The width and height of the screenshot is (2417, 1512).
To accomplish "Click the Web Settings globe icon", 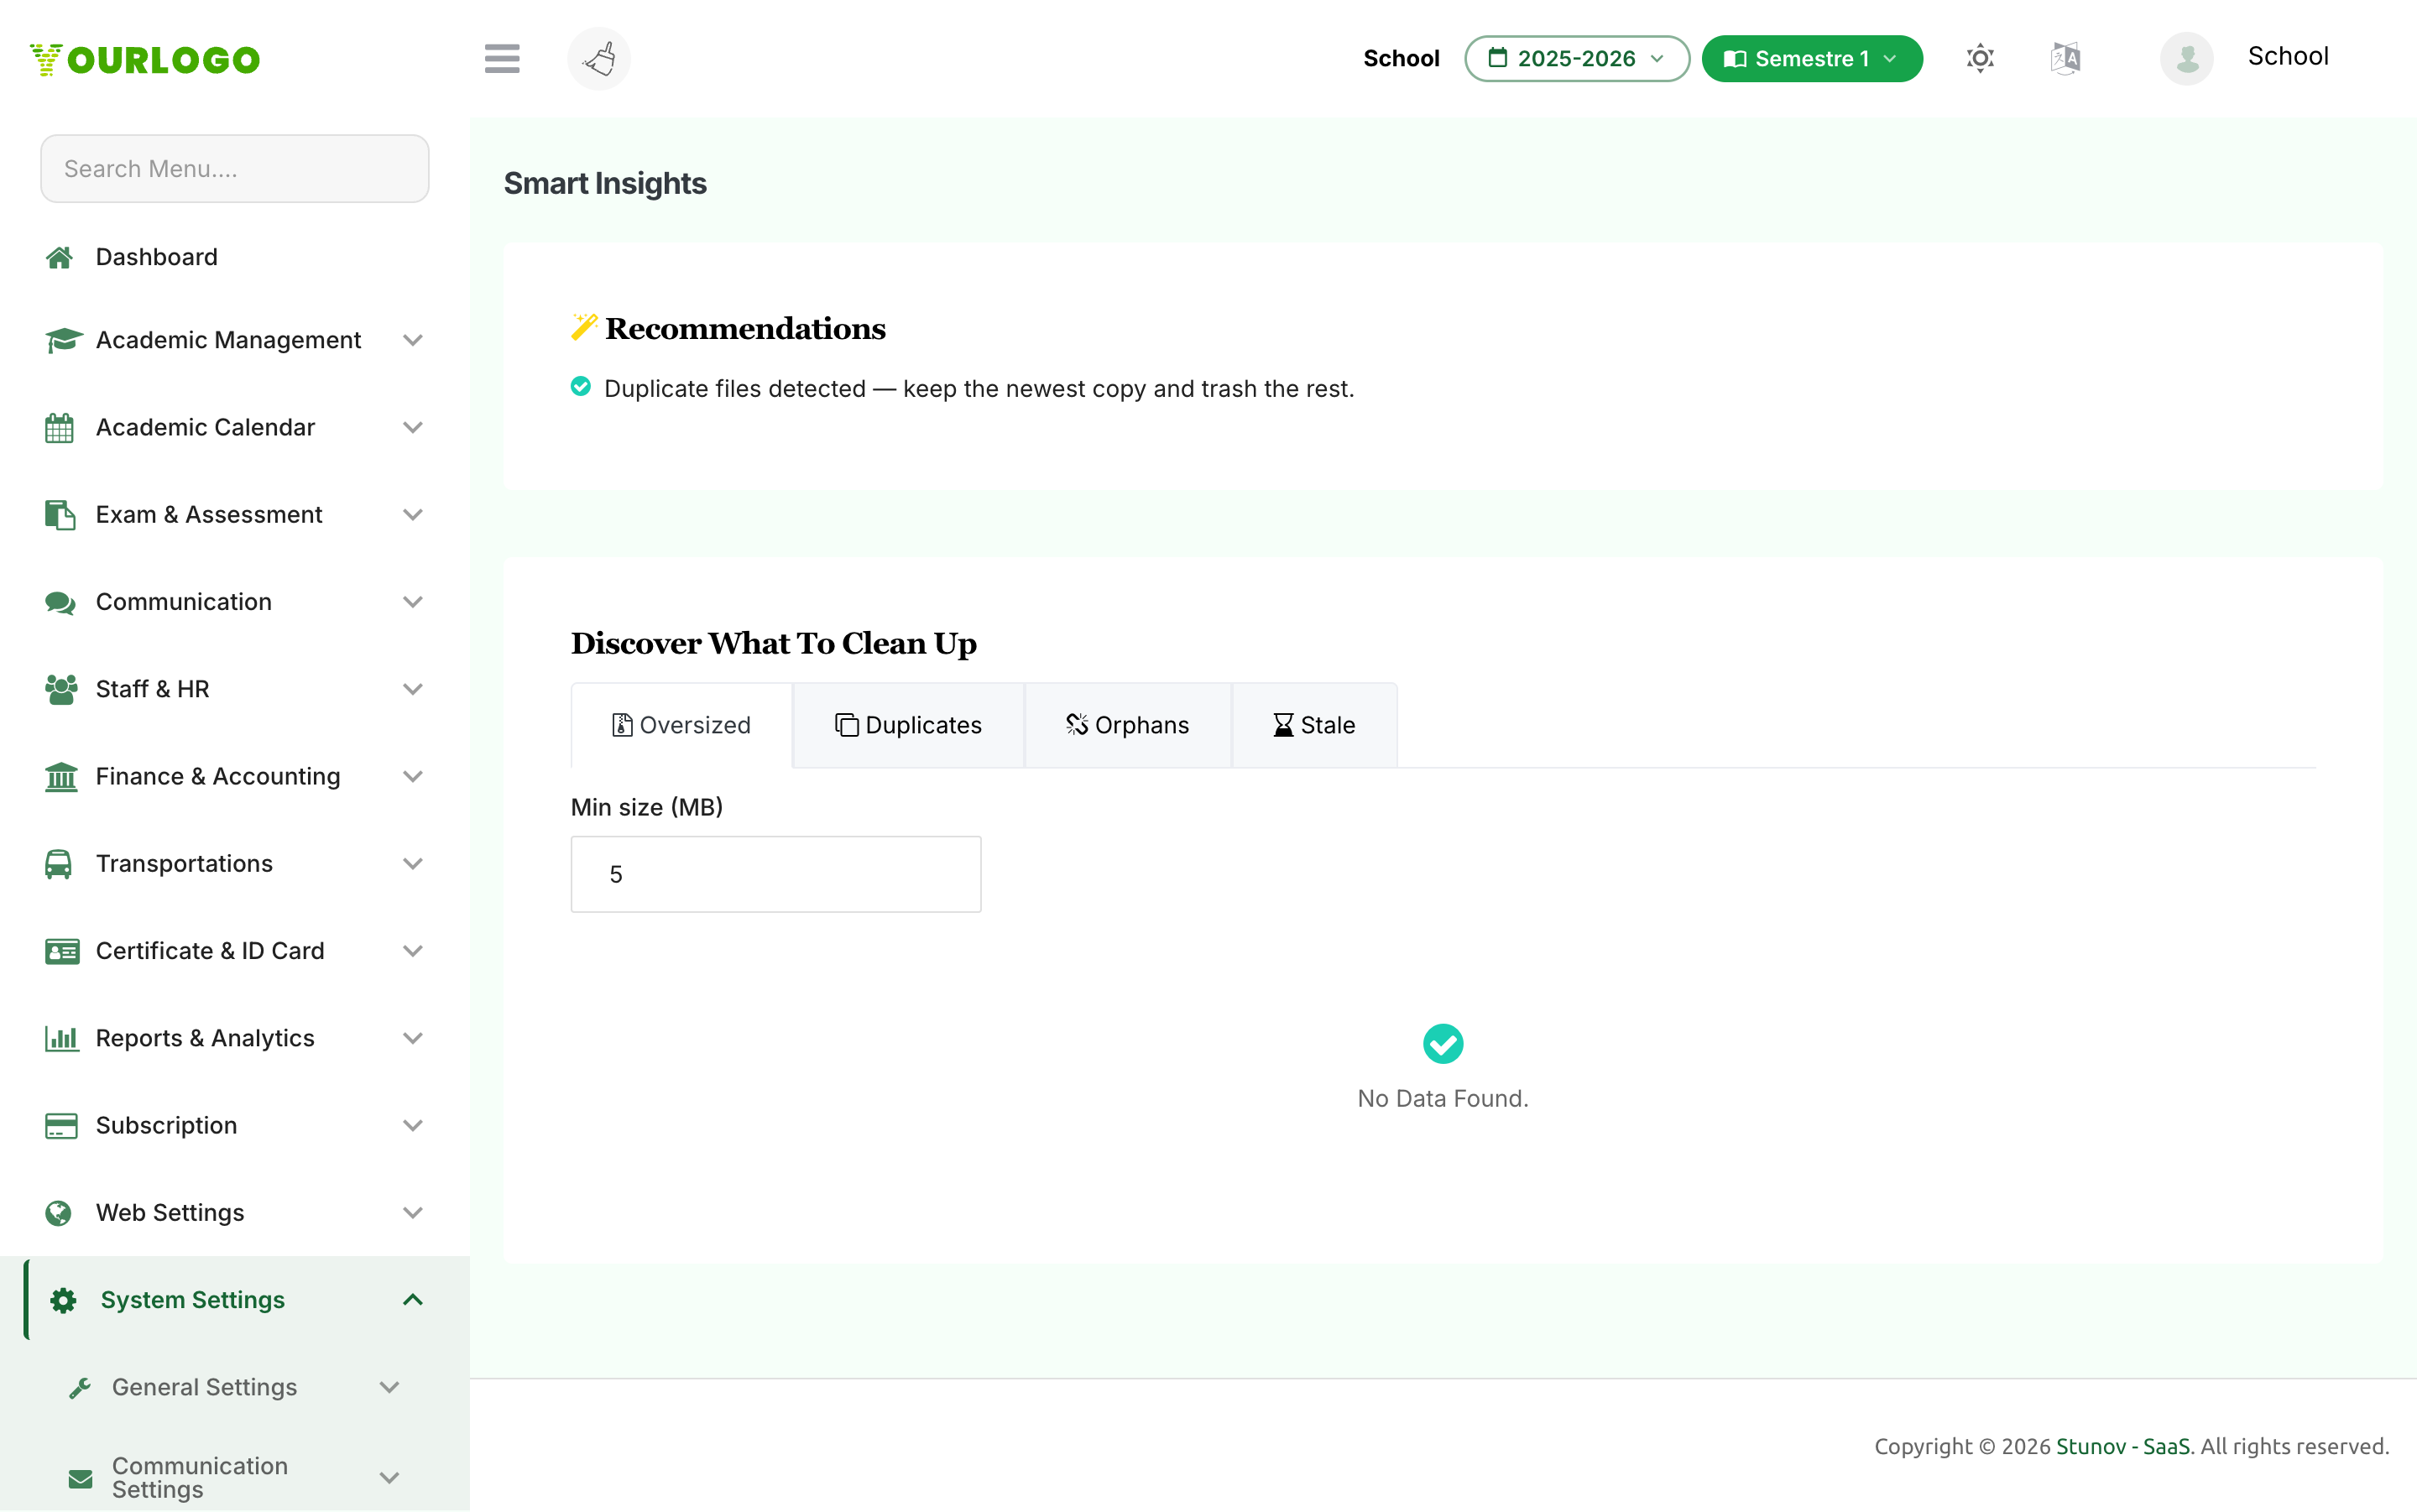I will tap(59, 1213).
